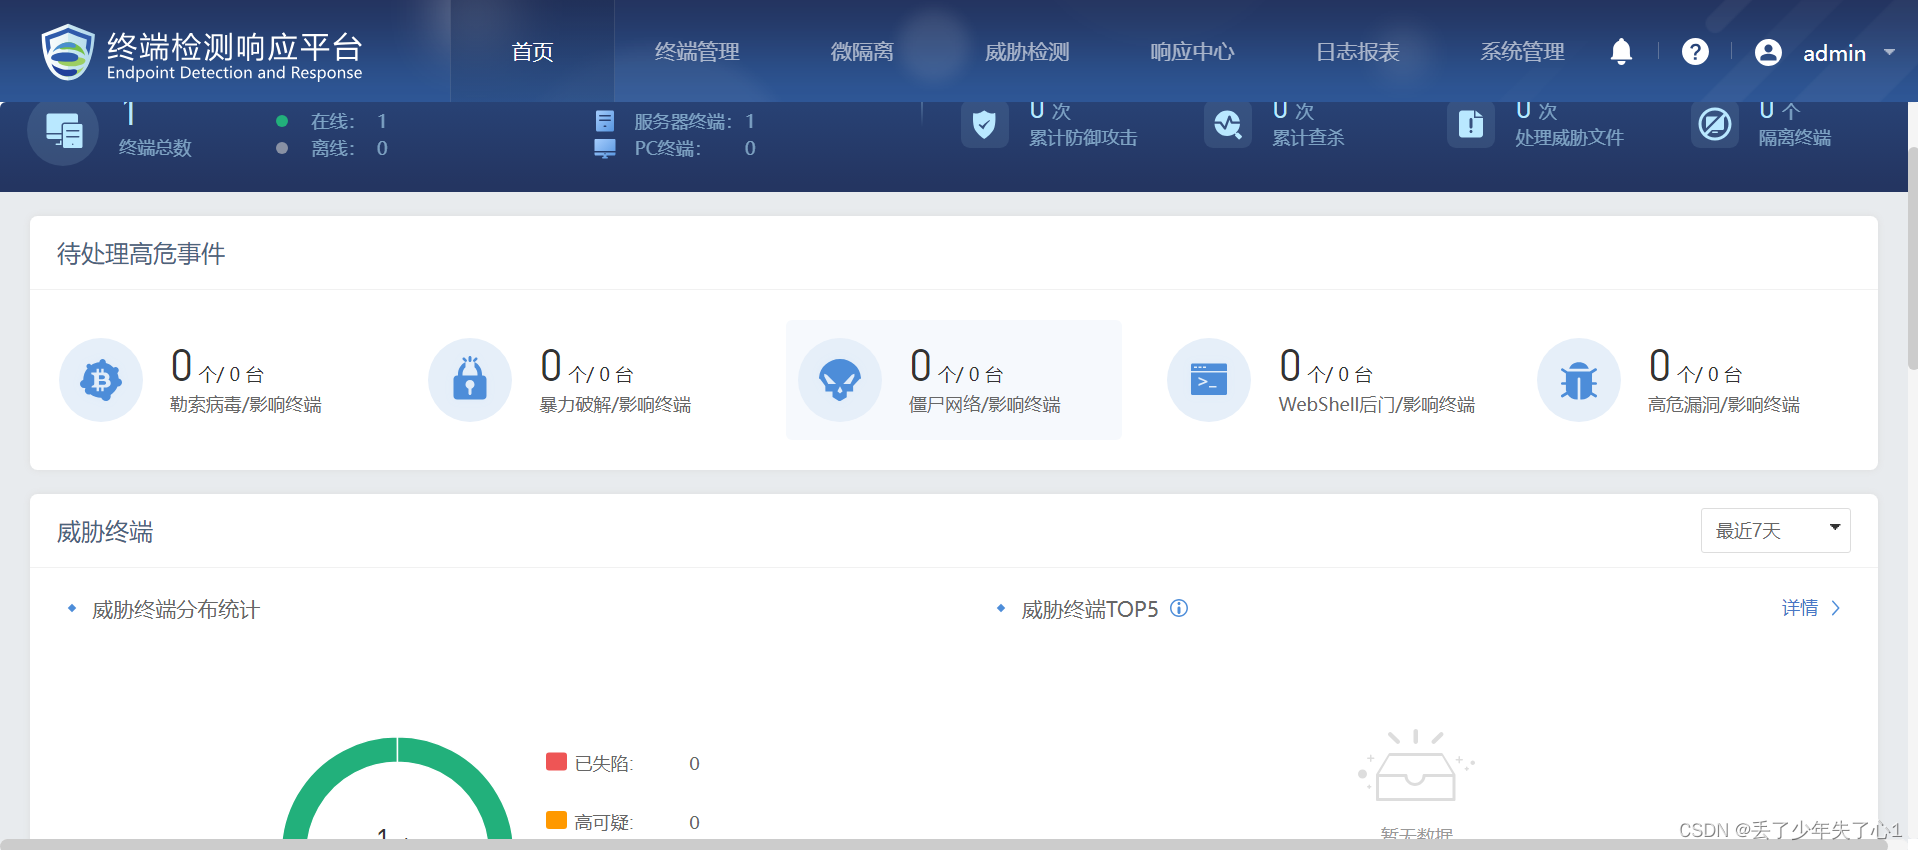Click the 累计防御攻击 shield icon
1918x850 pixels.
pyautogui.click(x=984, y=125)
